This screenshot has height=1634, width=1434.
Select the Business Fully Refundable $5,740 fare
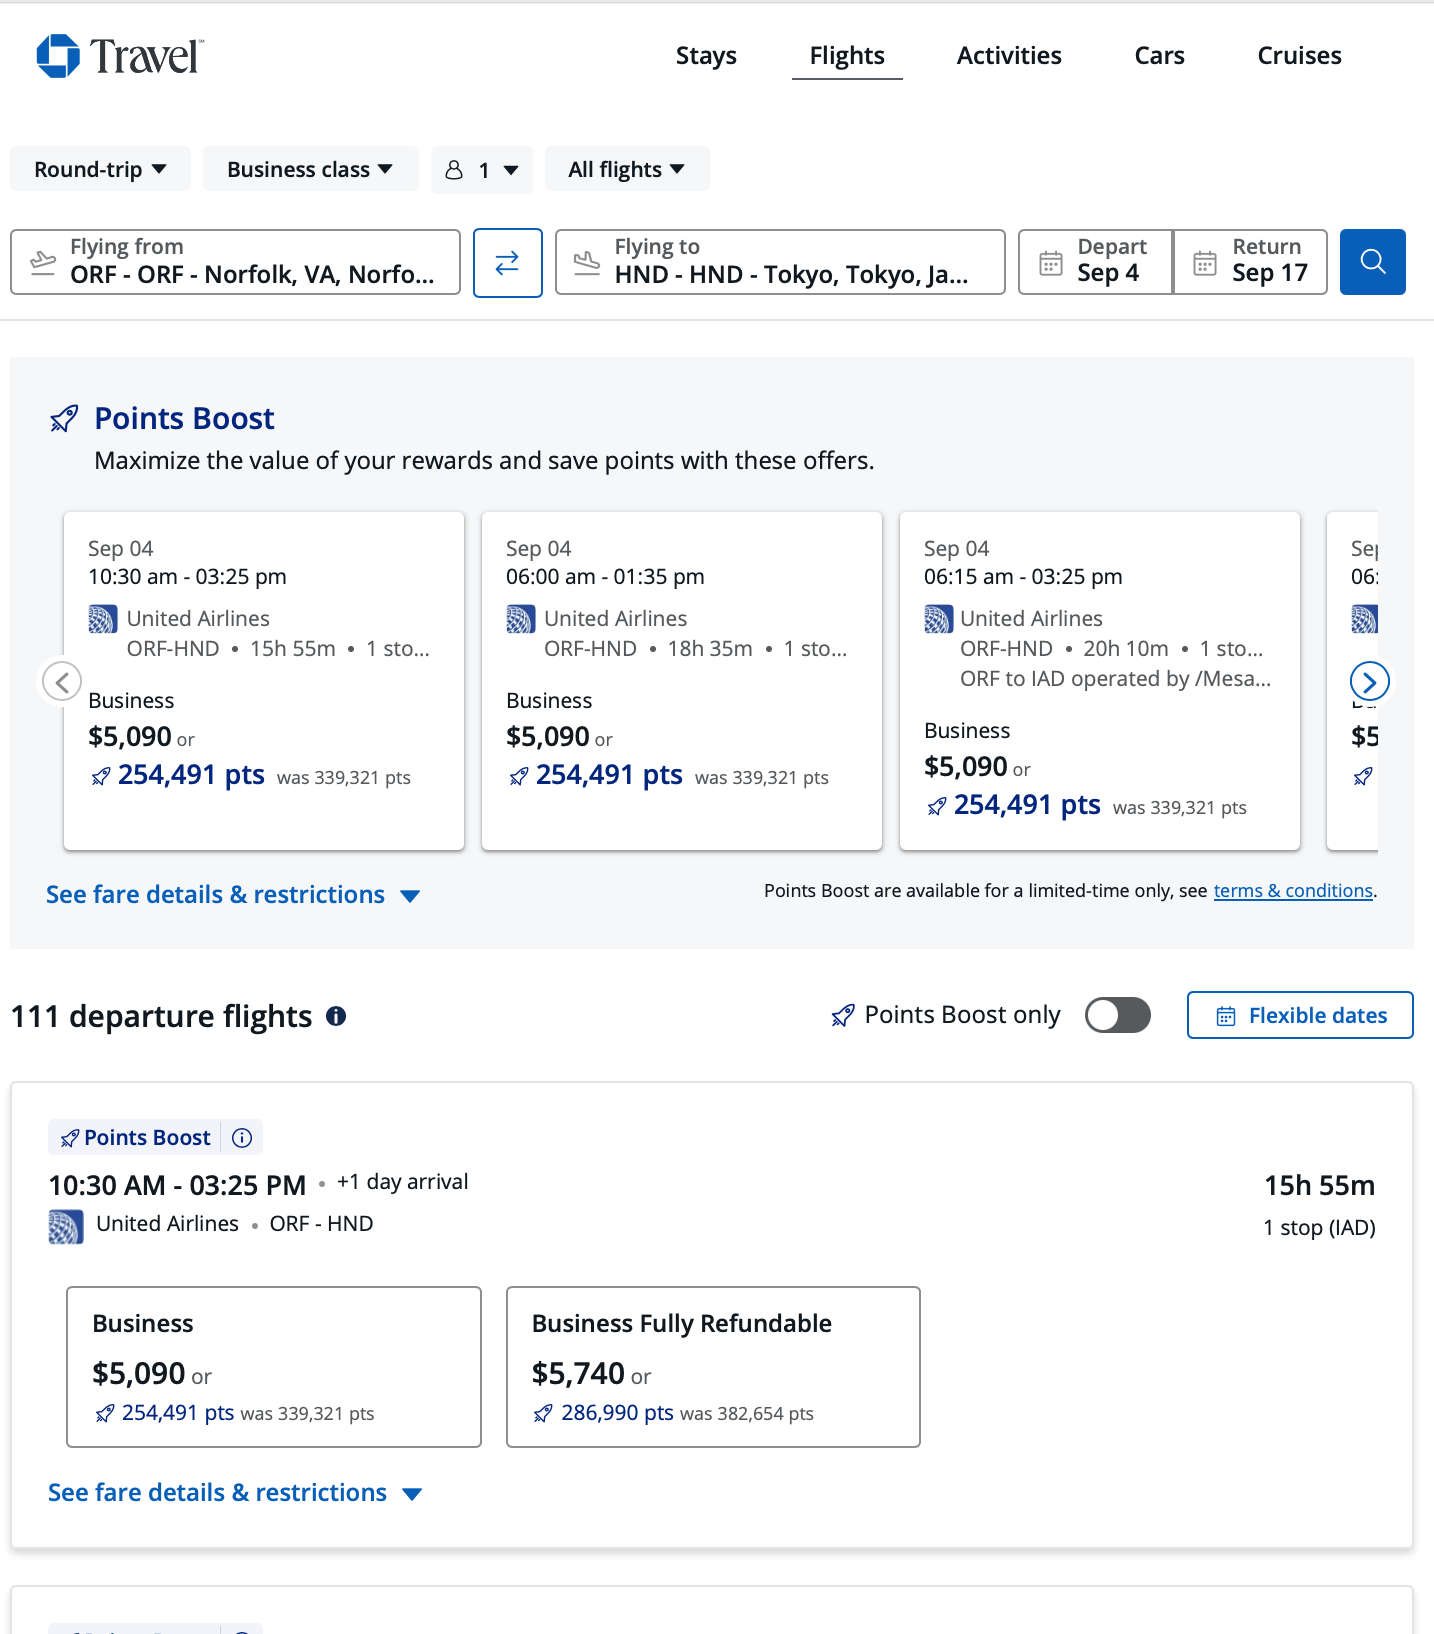point(713,1367)
